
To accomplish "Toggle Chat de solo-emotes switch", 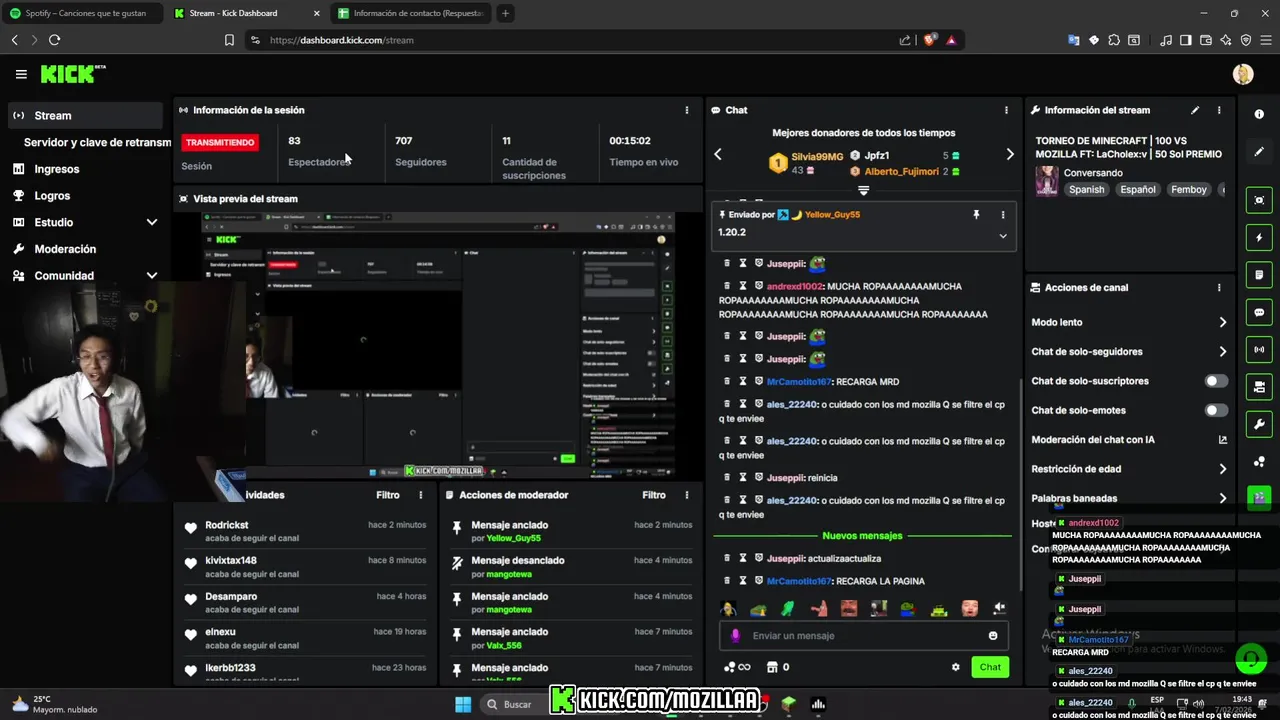I will [x=1216, y=410].
